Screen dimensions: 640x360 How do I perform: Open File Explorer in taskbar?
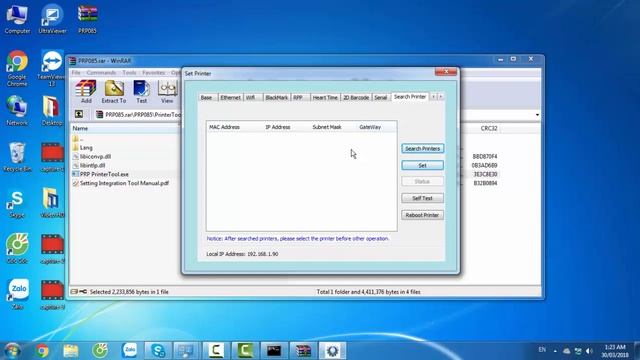pos(71,351)
